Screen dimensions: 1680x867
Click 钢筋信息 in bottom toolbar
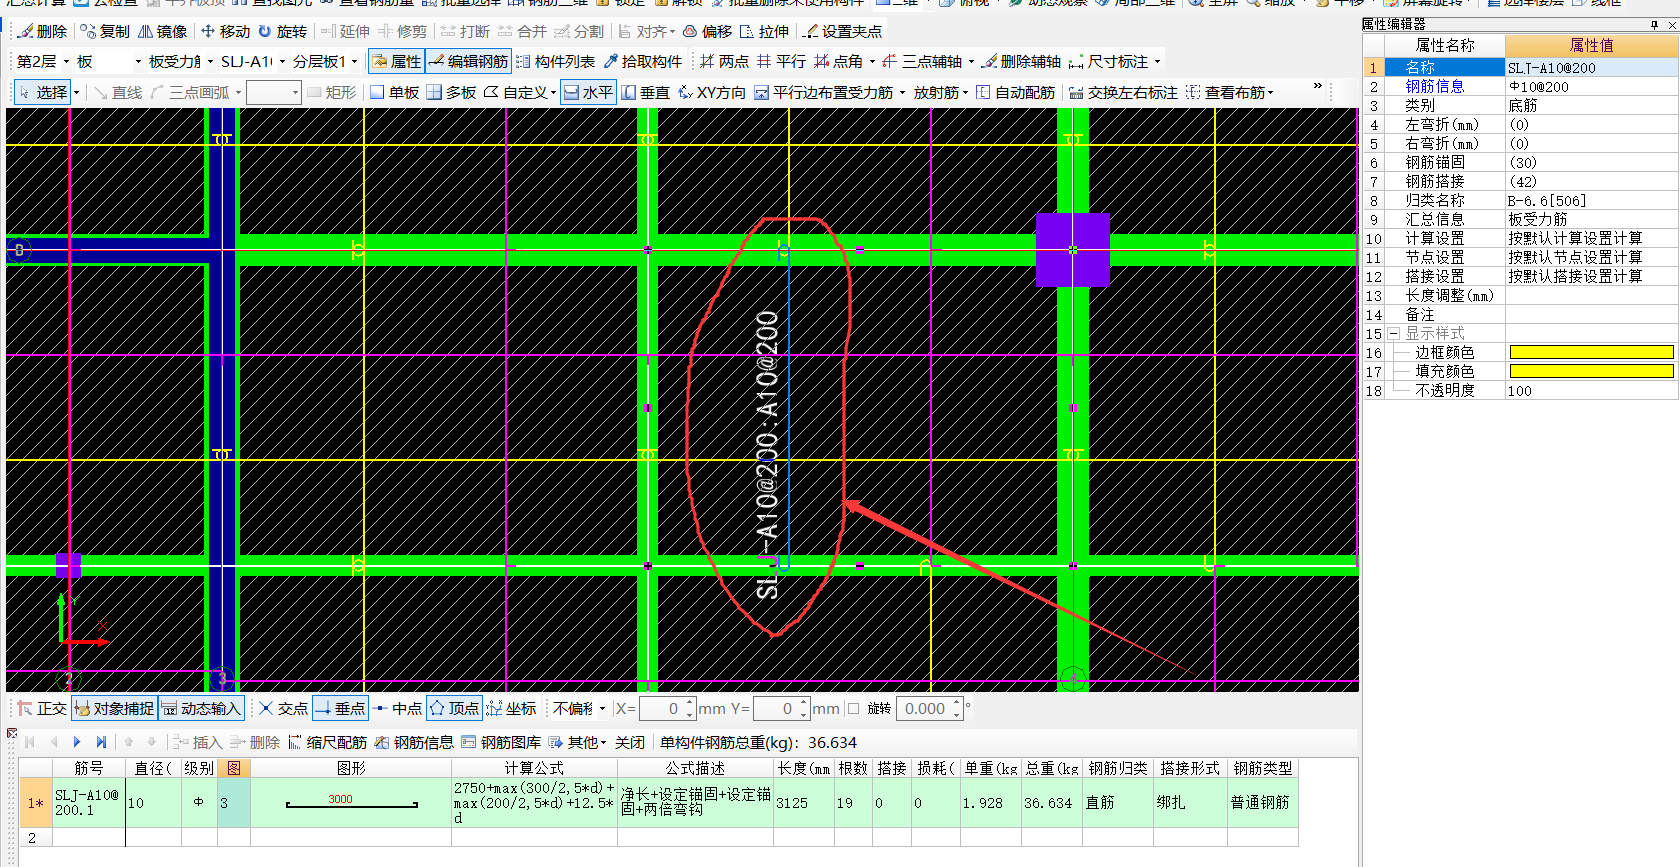click(415, 742)
